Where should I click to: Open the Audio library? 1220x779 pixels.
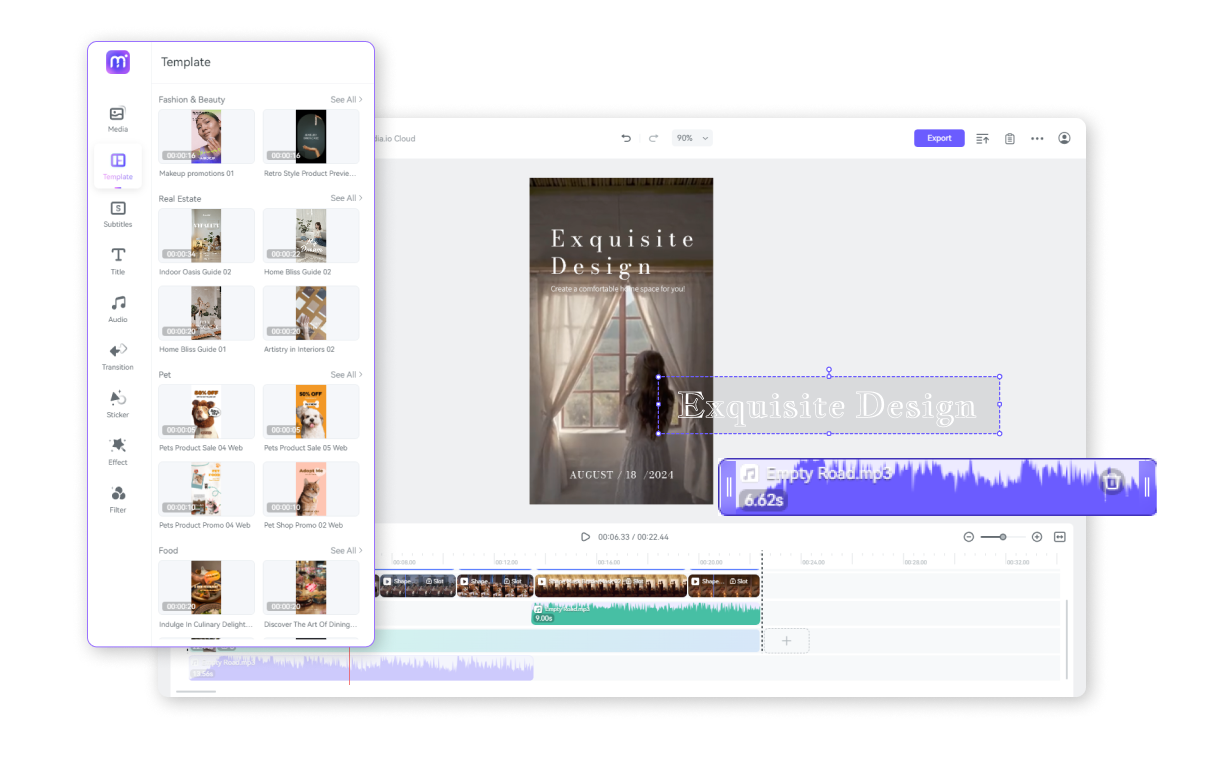click(x=117, y=308)
